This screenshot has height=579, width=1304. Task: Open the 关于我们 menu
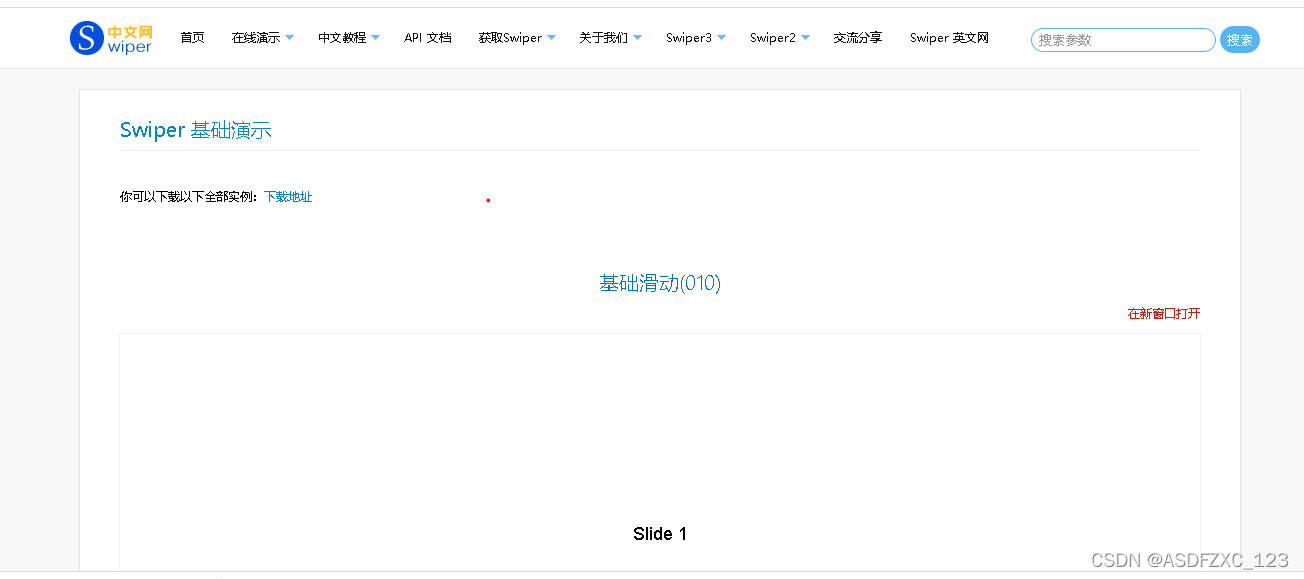[603, 38]
